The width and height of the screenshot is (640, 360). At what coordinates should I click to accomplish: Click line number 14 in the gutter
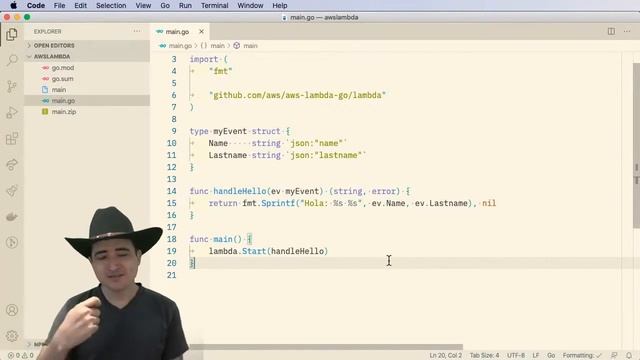(x=172, y=191)
